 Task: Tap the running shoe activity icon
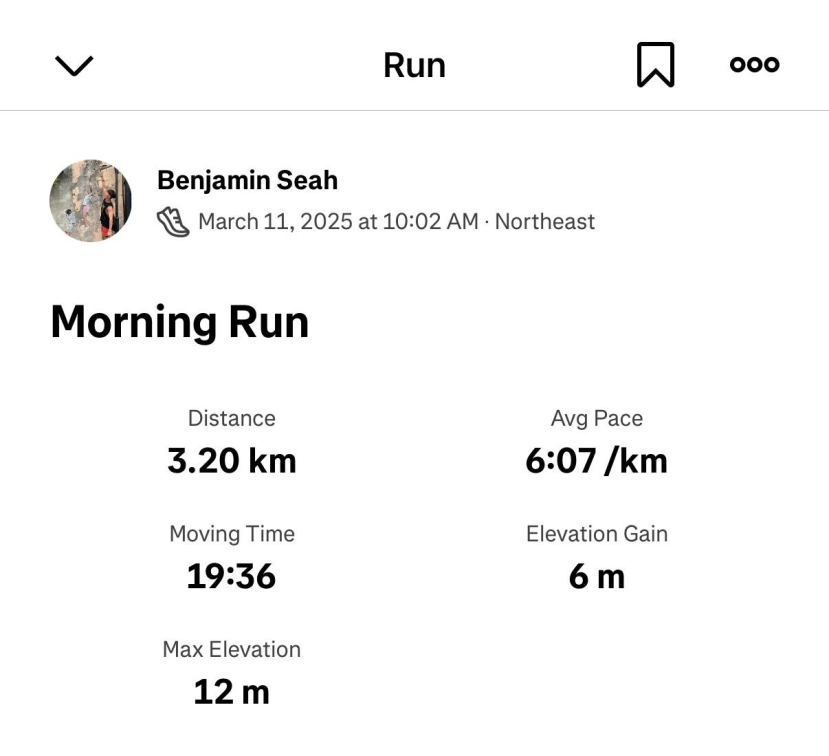click(x=173, y=222)
